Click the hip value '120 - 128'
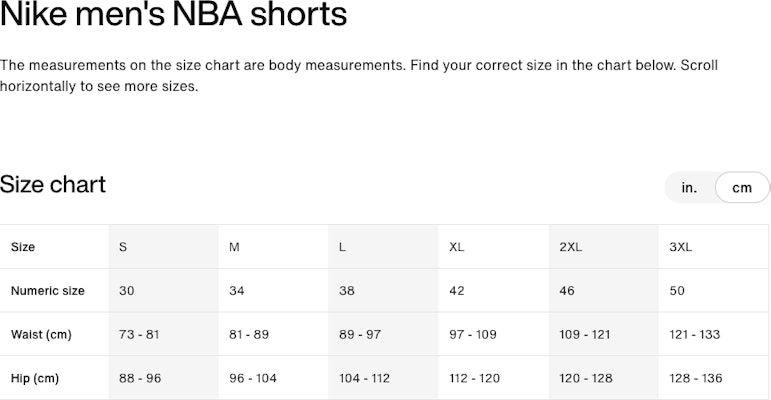 585,378
